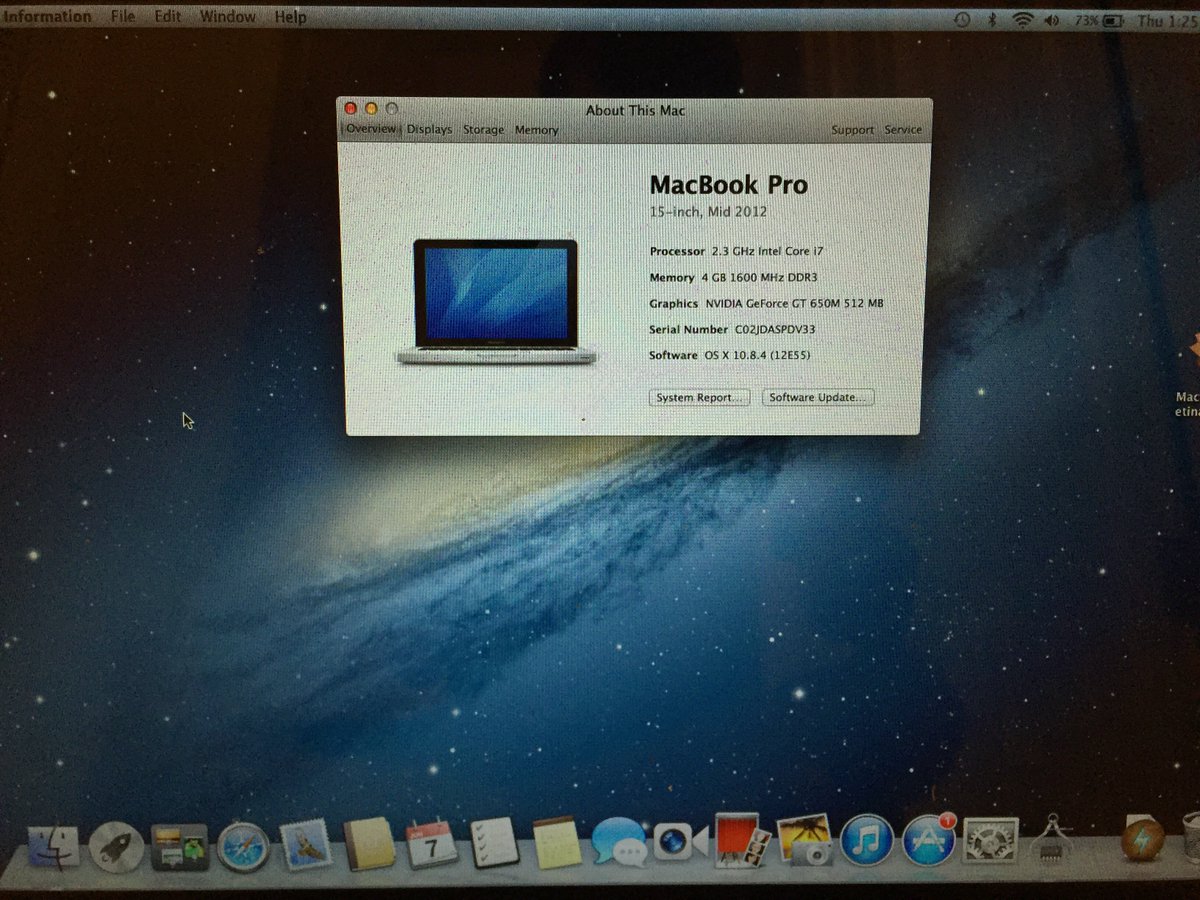The width and height of the screenshot is (1200, 900).
Task: Open the Service section
Action: [903, 130]
